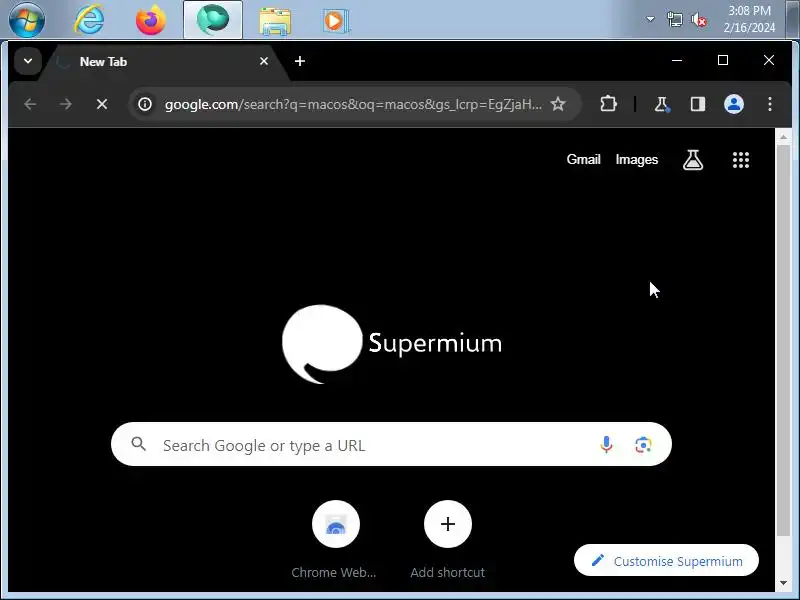800x600 pixels.
Task: Stop loading the page
Action: point(102,105)
